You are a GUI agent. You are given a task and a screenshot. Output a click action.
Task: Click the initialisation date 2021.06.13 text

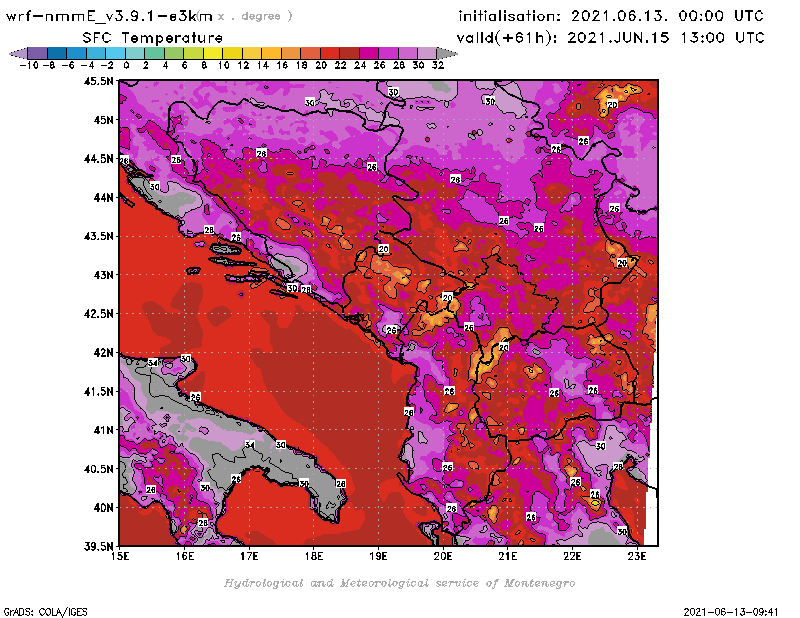tap(611, 16)
